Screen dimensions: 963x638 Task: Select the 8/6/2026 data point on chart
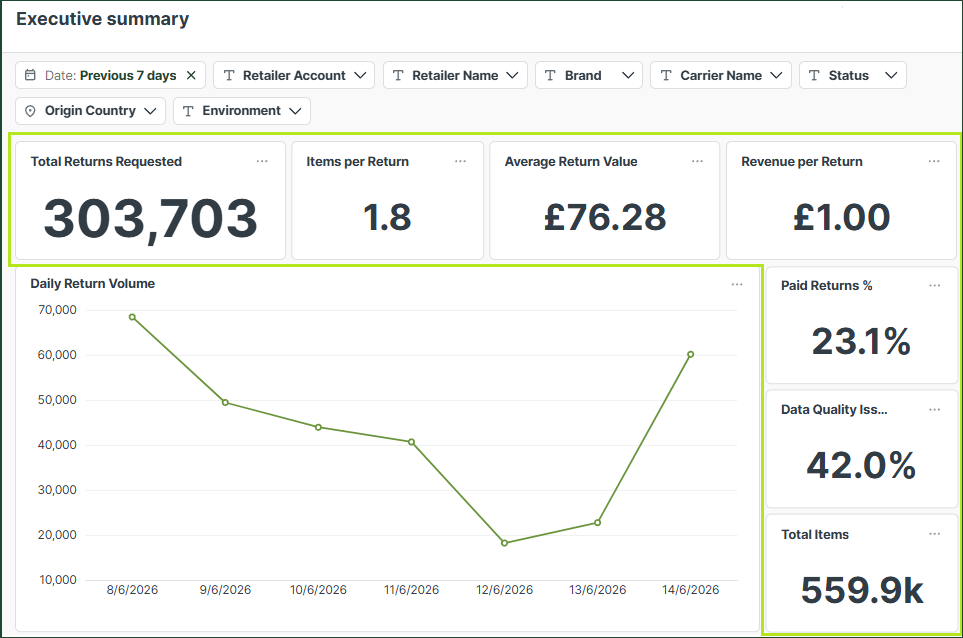132,317
